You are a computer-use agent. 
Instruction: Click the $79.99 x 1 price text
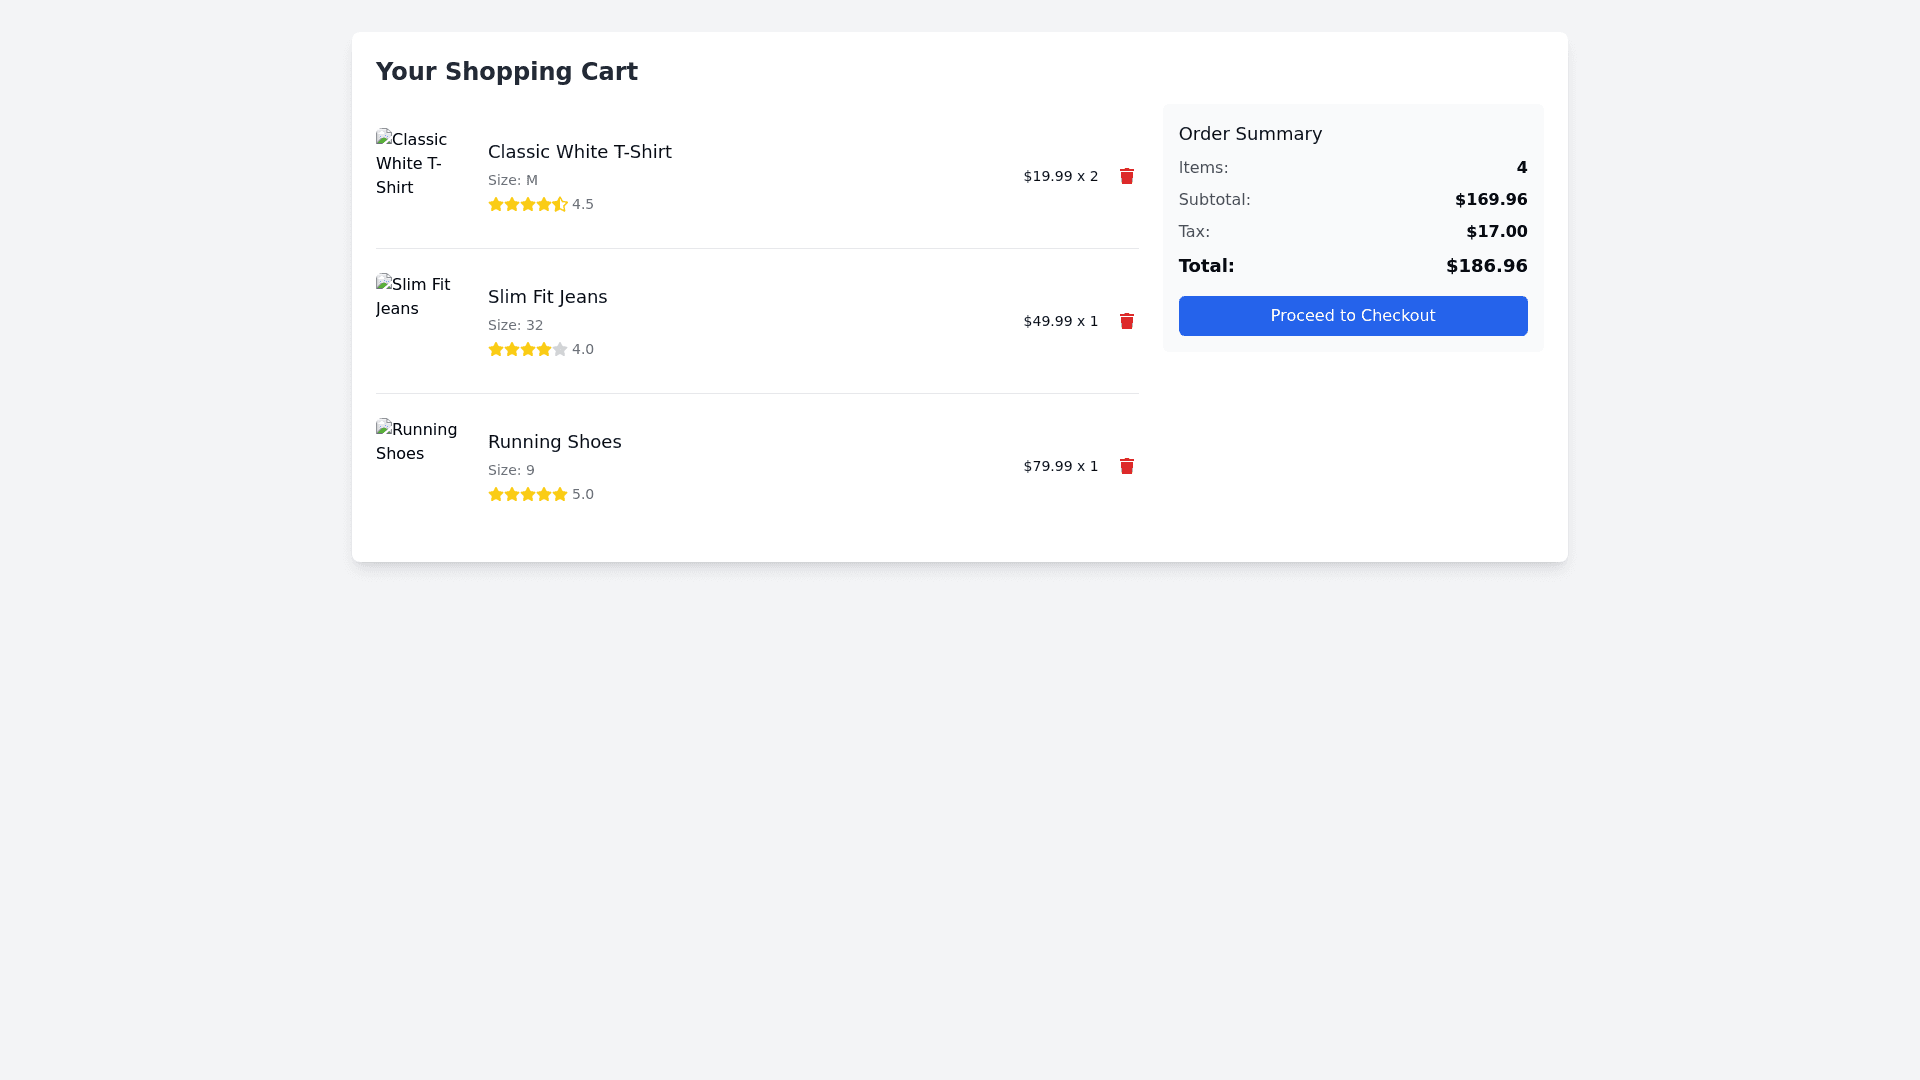[x=1060, y=466]
